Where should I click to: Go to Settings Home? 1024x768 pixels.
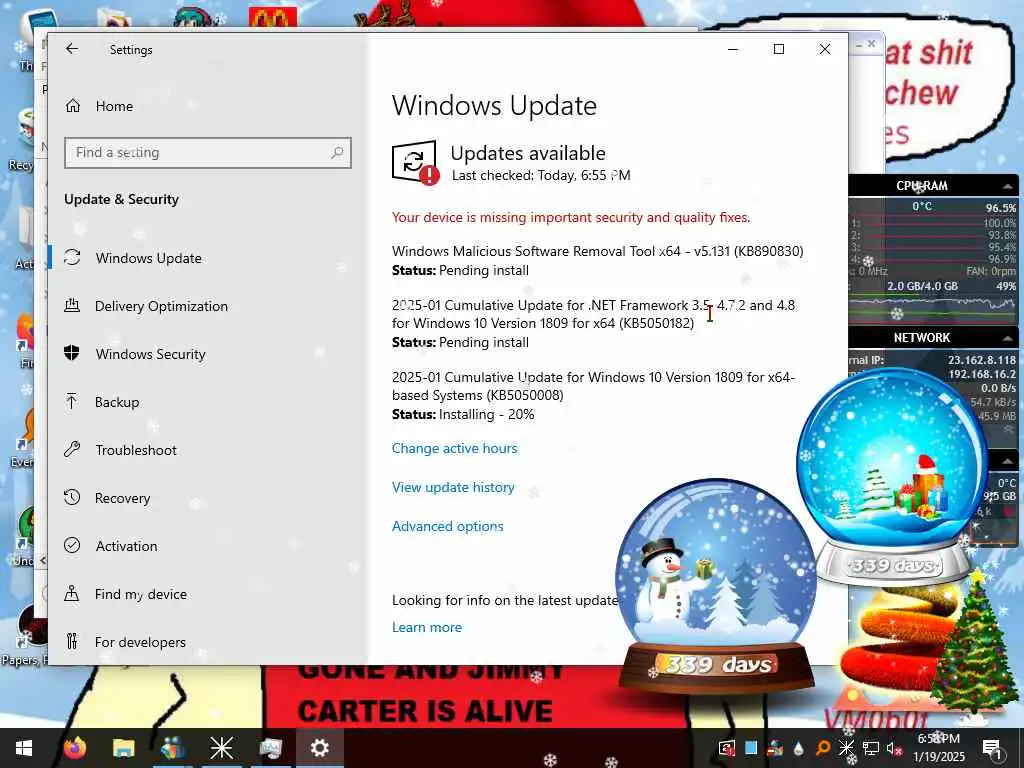114,106
